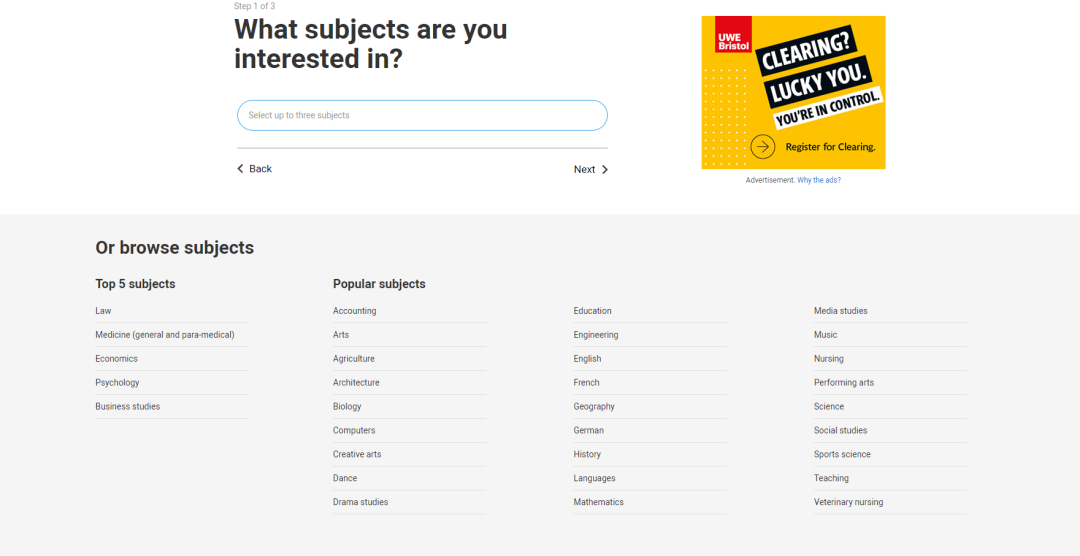1080x556 pixels.
Task: Click the Back chevron arrow icon
Action: point(240,169)
